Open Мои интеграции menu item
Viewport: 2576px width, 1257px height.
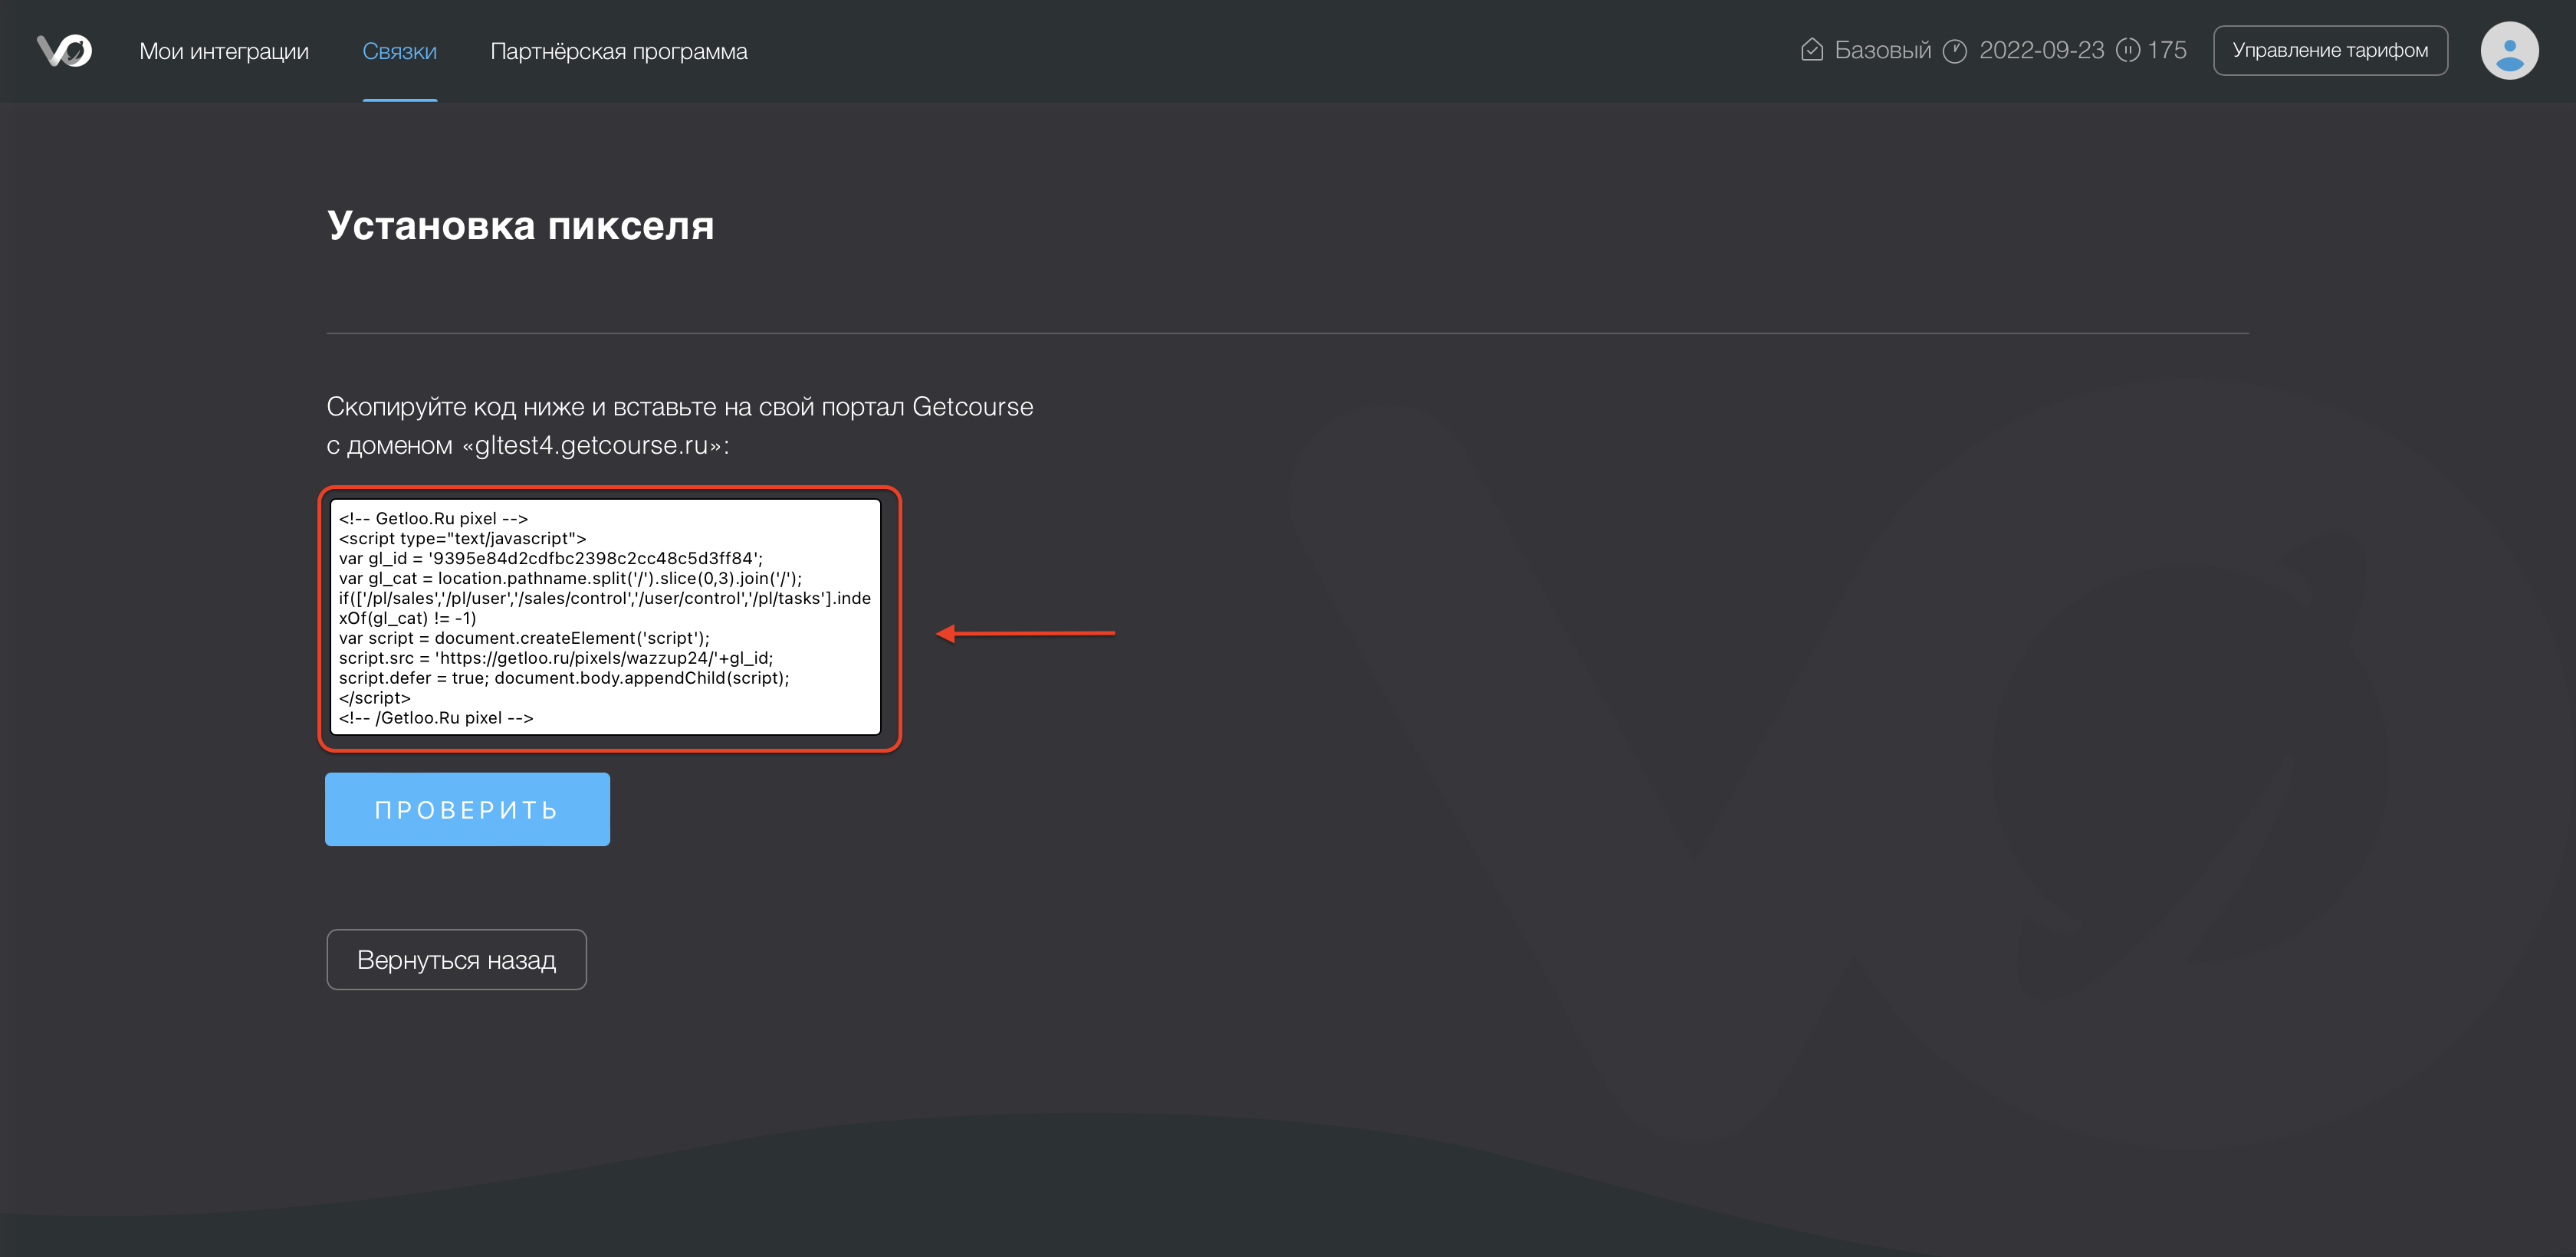coord(224,51)
